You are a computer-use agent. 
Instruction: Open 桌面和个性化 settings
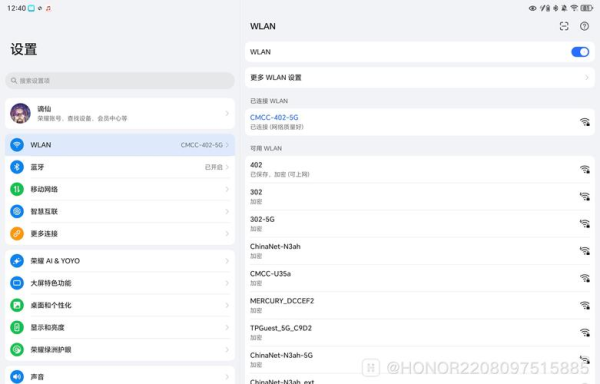click(120, 305)
